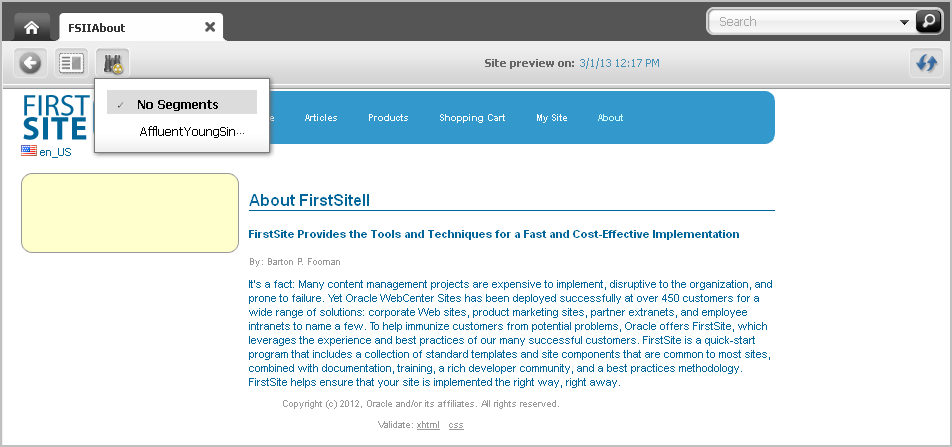Select the No Segments option

182,104
